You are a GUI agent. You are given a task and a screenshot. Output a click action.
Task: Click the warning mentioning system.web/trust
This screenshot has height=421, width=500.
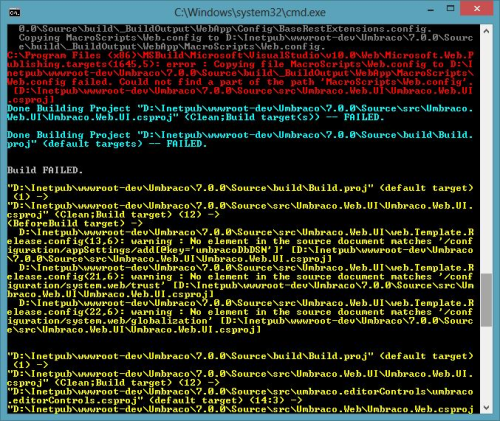[240, 281]
